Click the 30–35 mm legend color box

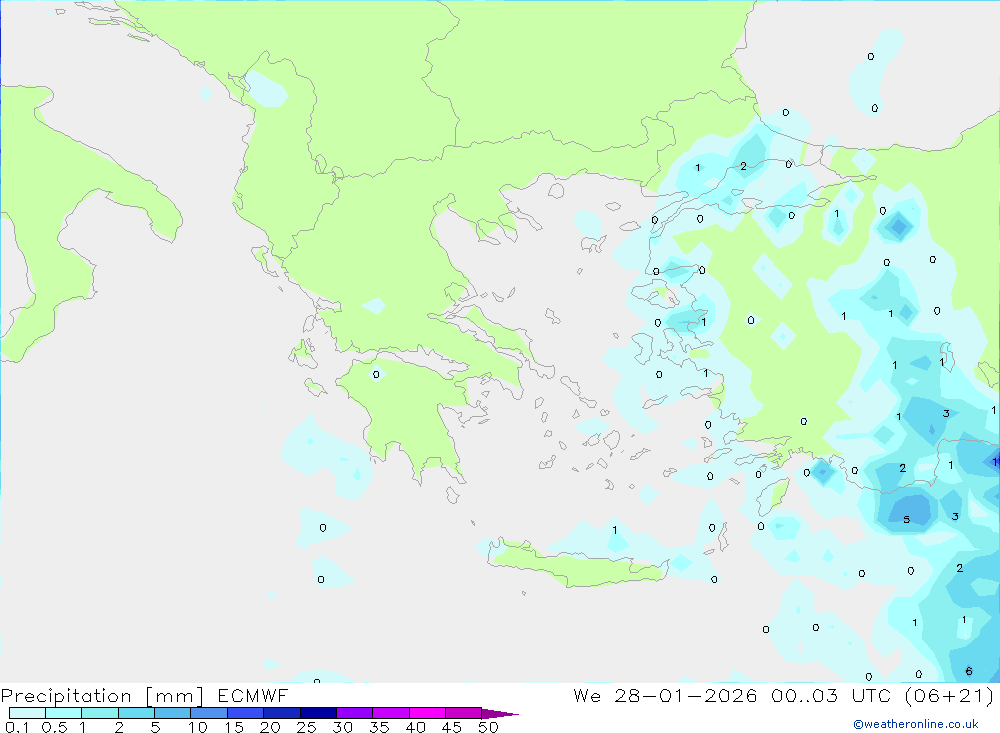[355, 713]
